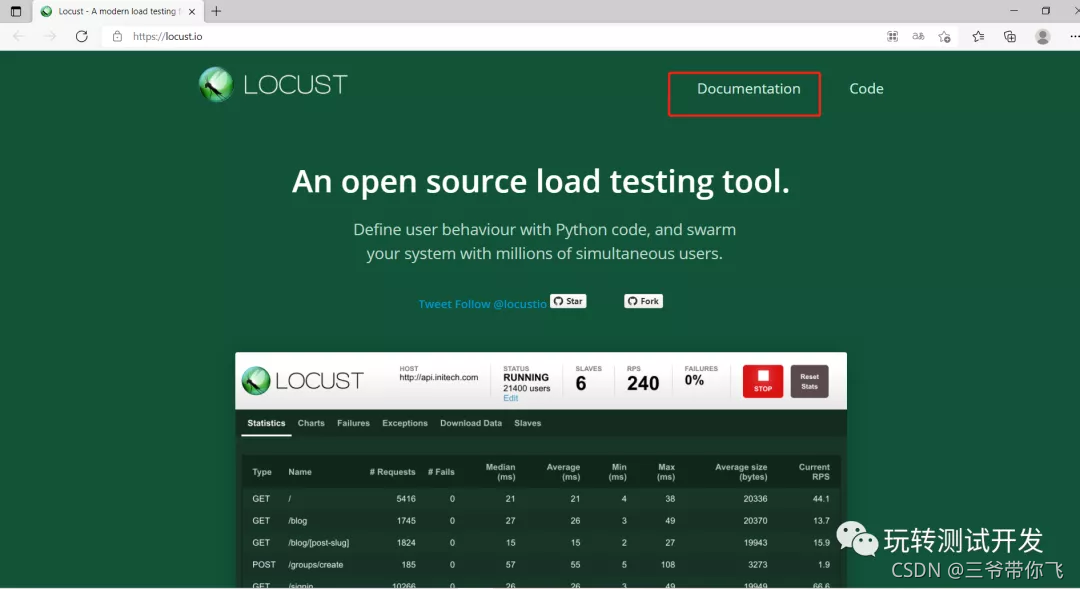This screenshot has height=589, width=1080.
Task: Click the Code link in the navigation
Action: (x=866, y=89)
